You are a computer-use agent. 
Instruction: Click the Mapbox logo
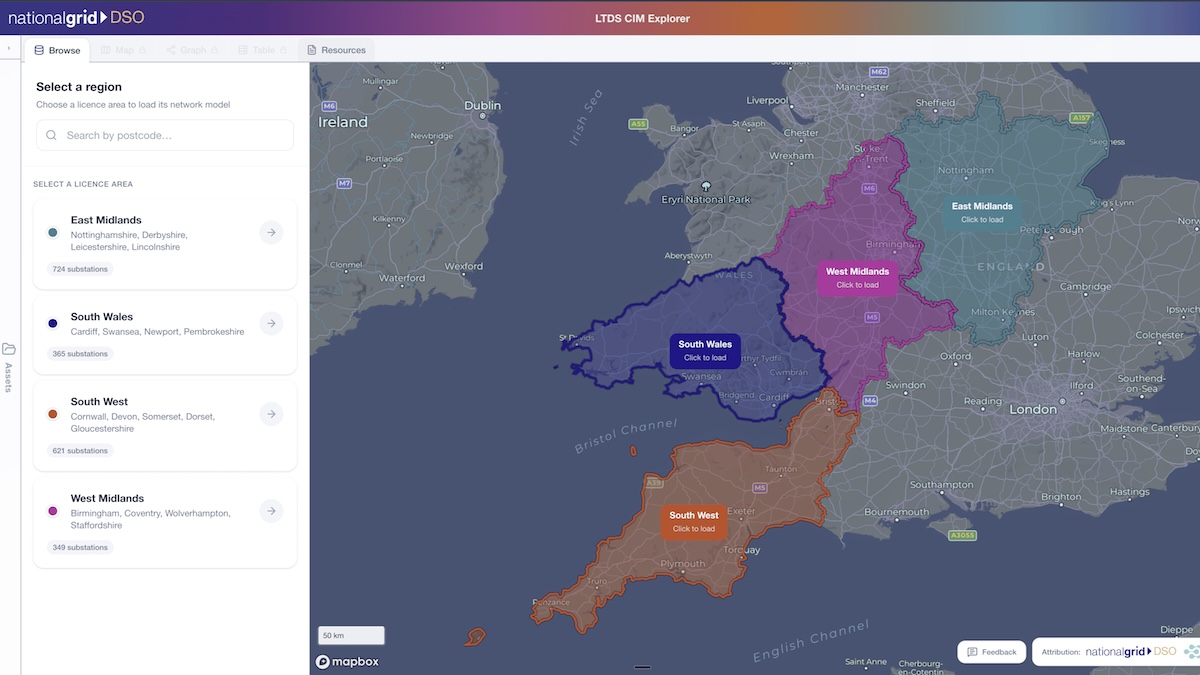pyautogui.click(x=348, y=661)
